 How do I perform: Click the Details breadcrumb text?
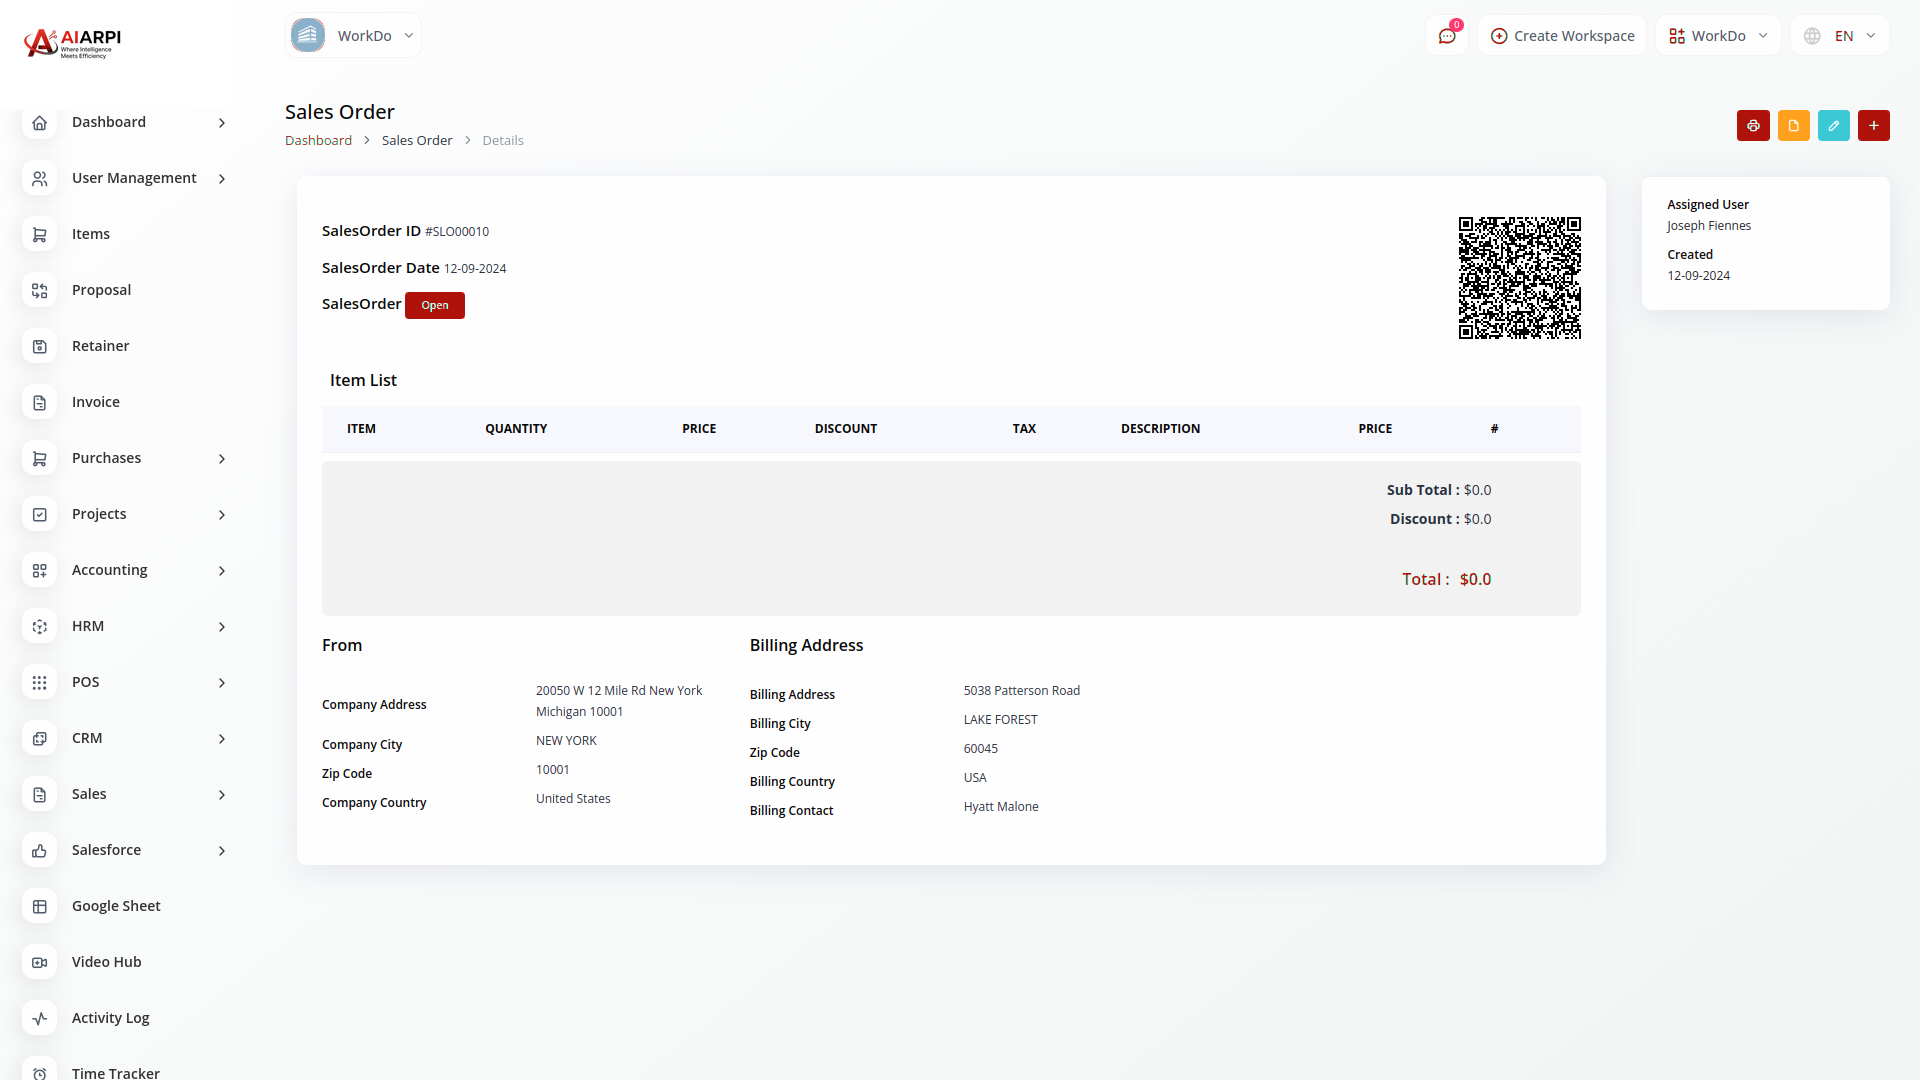pos(503,141)
